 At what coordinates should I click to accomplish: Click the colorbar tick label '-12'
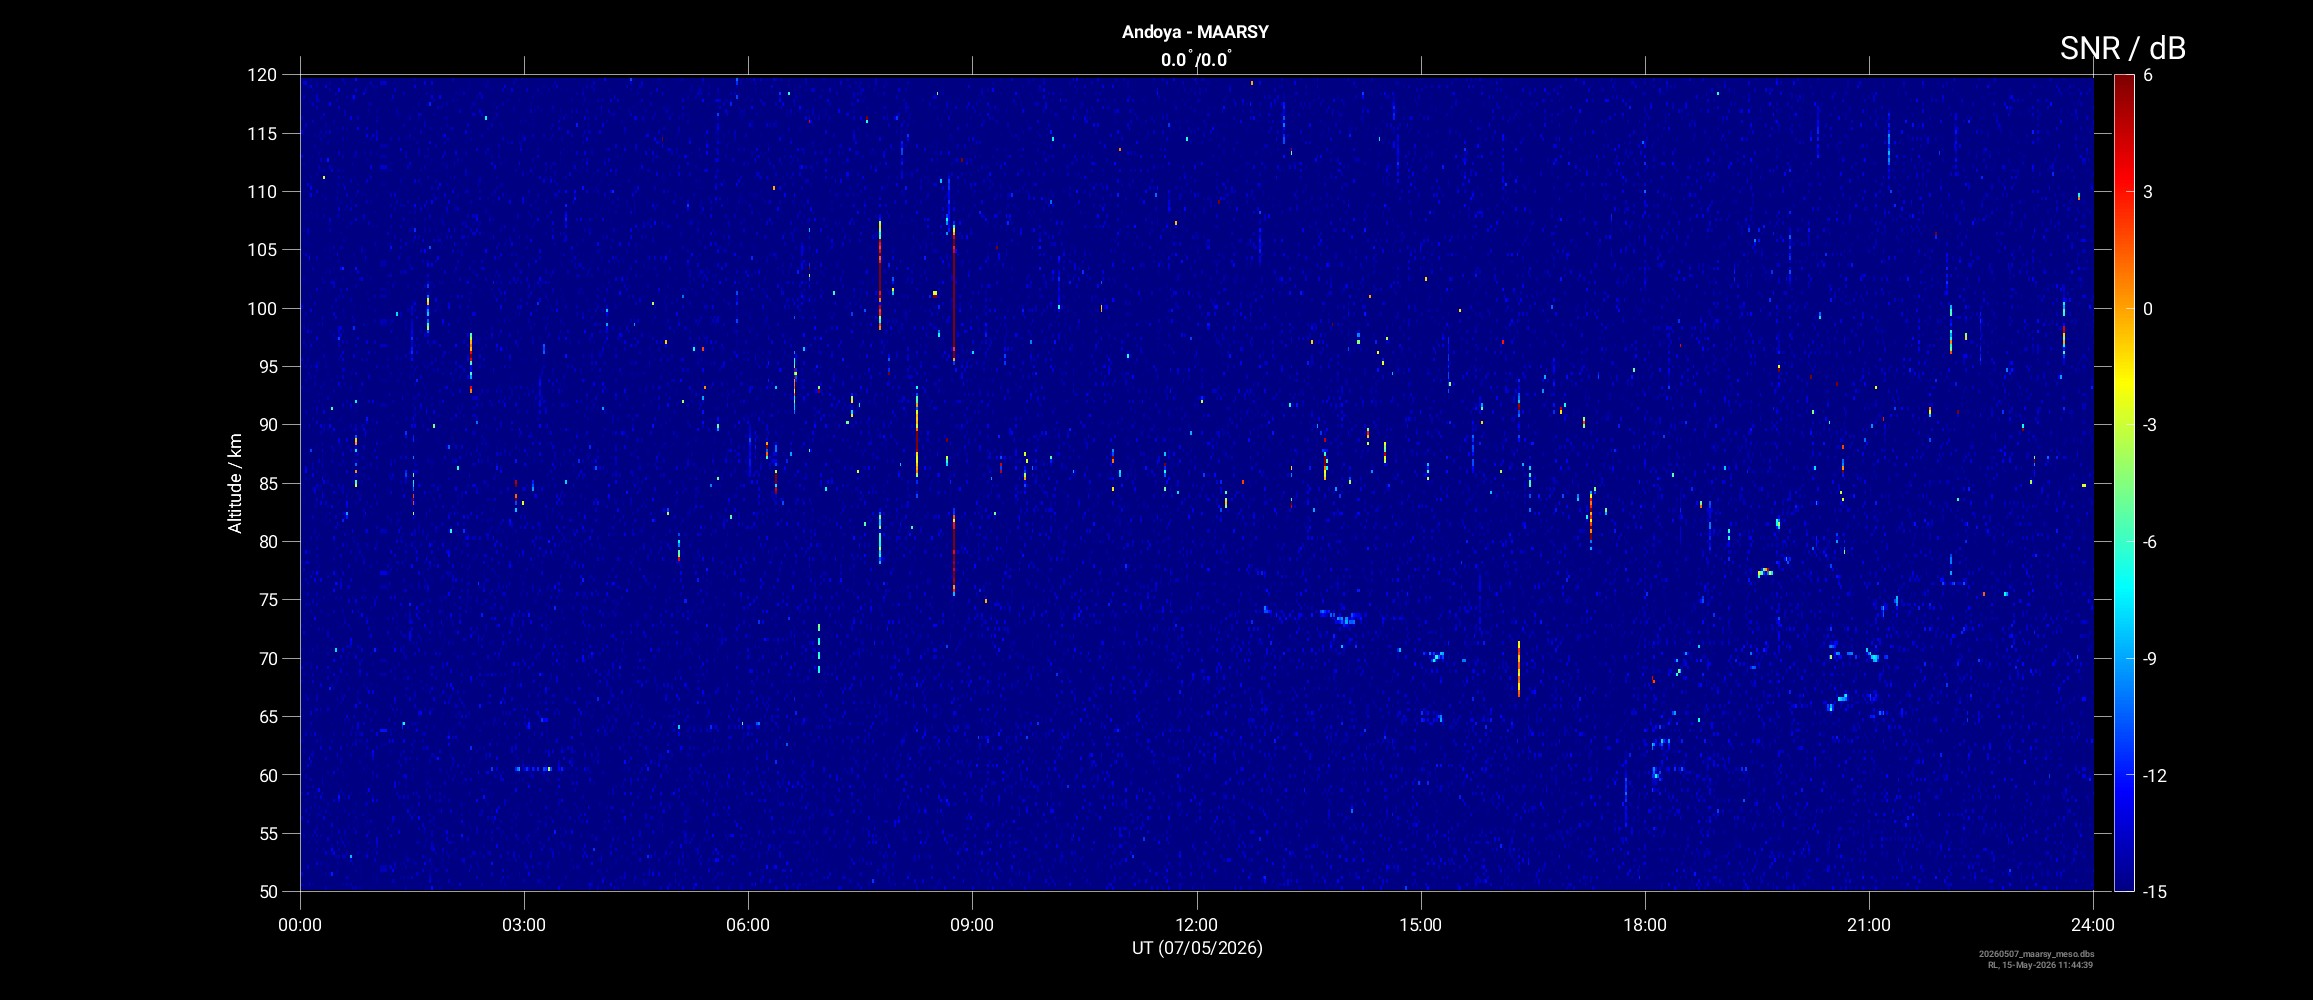[x=2155, y=775]
